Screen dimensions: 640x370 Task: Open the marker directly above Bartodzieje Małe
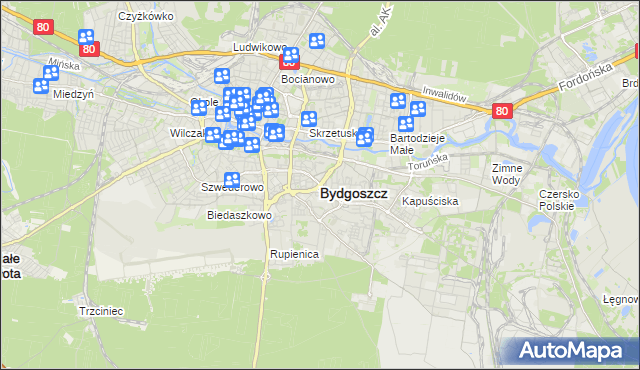[406, 124]
